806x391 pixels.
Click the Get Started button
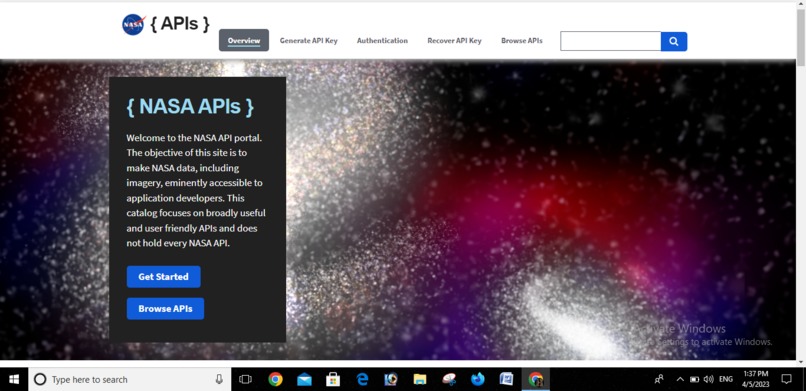coord(163,276)
